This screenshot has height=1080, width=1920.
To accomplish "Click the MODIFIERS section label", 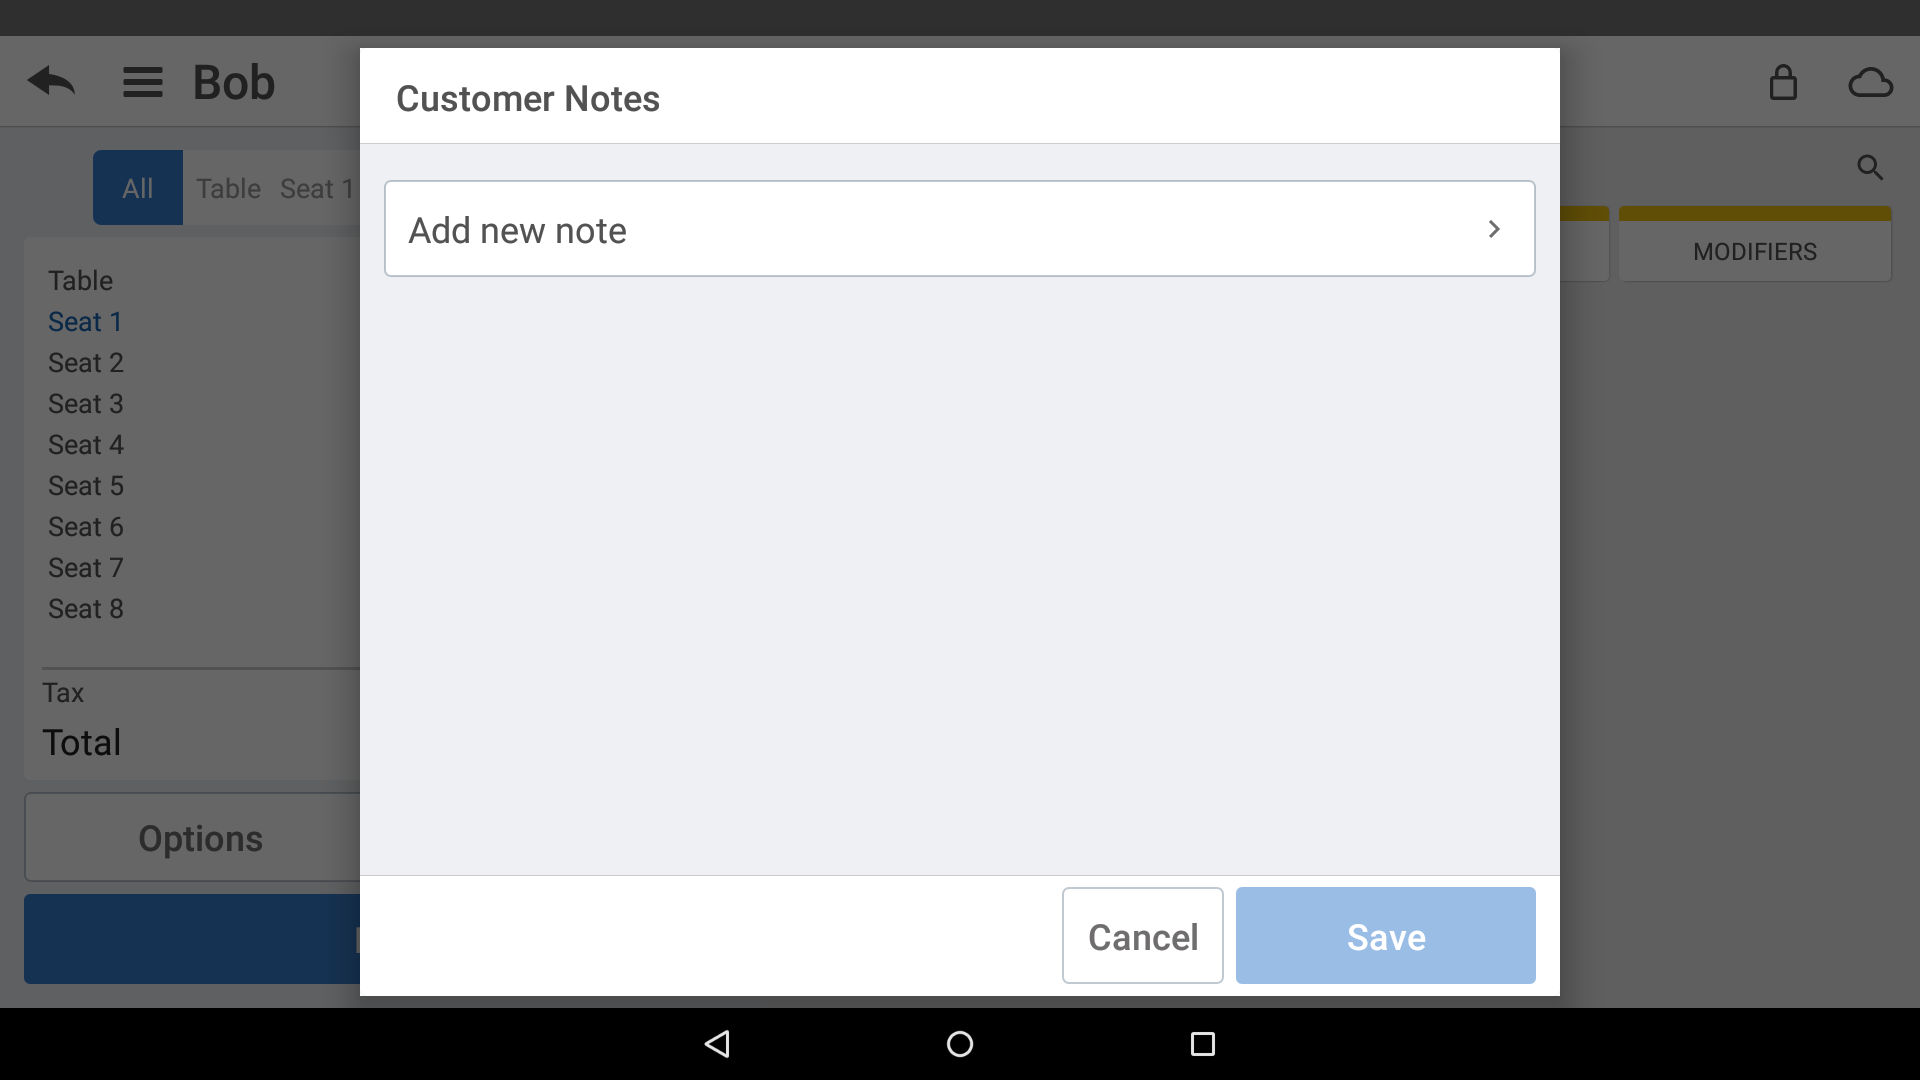I will click(x=1754, y=251).
